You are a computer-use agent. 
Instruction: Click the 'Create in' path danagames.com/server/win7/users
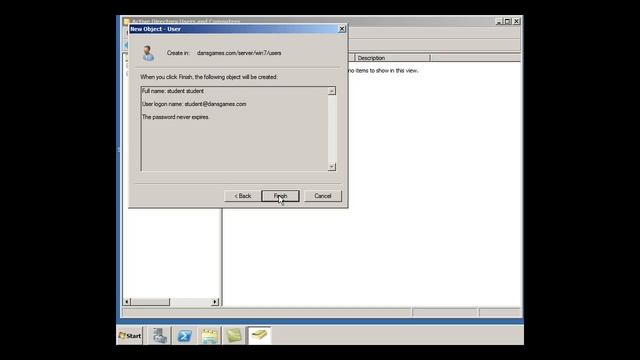[239, 53]
